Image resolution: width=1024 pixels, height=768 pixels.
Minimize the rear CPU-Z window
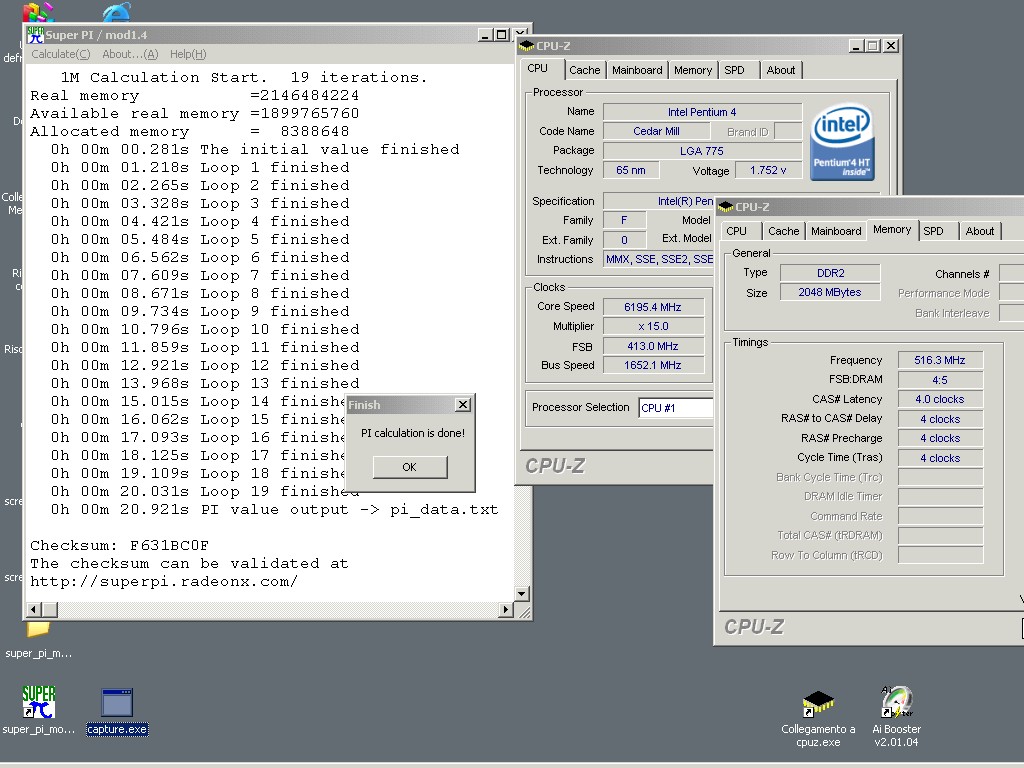[857, 46]
